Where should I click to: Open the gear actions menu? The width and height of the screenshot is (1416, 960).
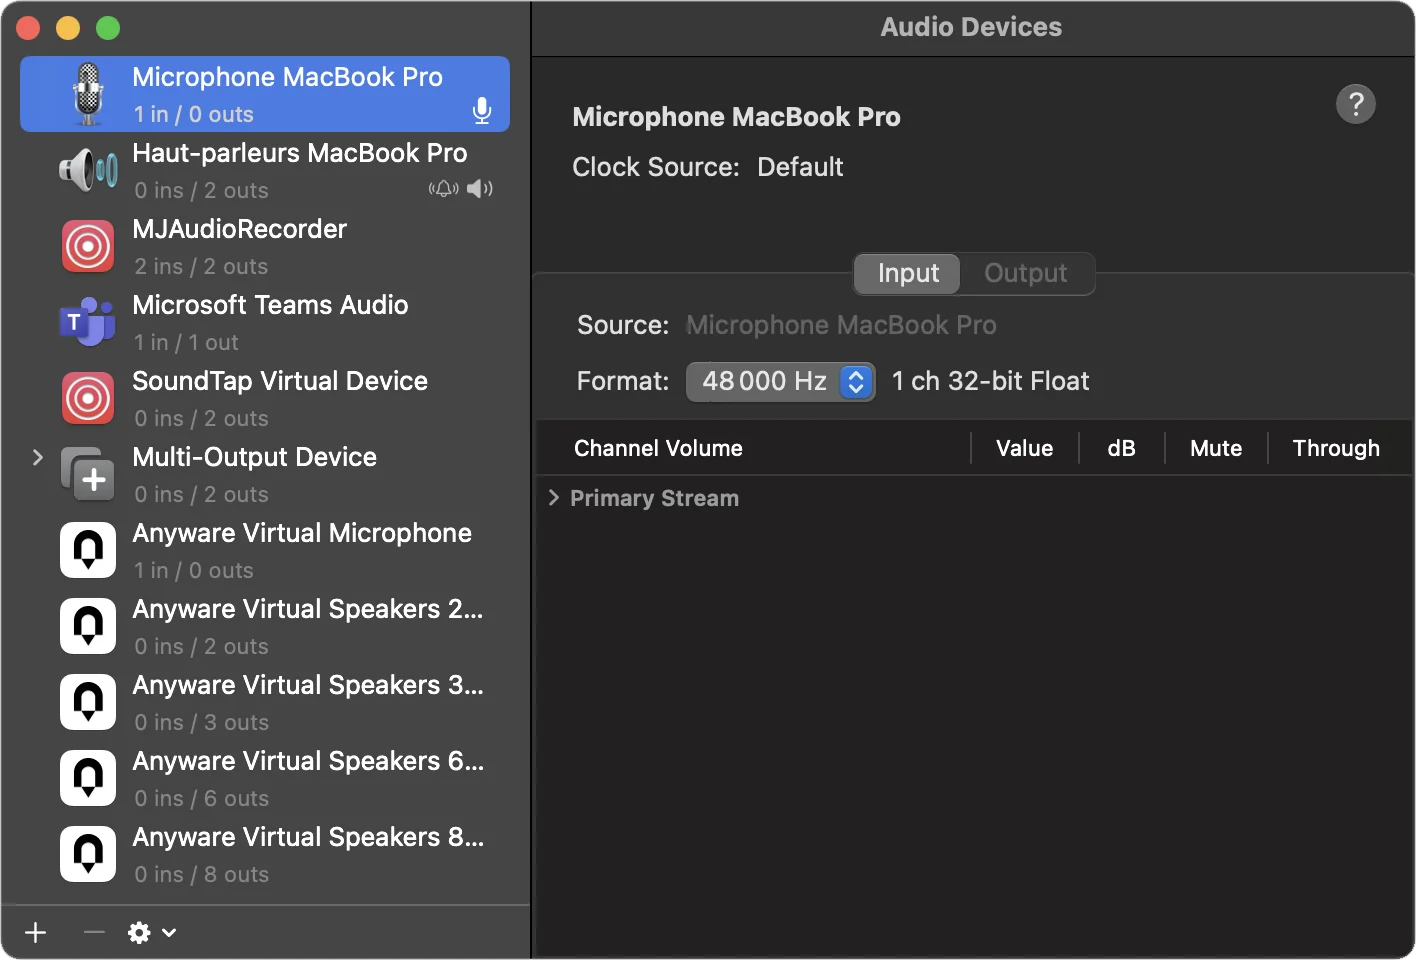click(x=151, y=933)
